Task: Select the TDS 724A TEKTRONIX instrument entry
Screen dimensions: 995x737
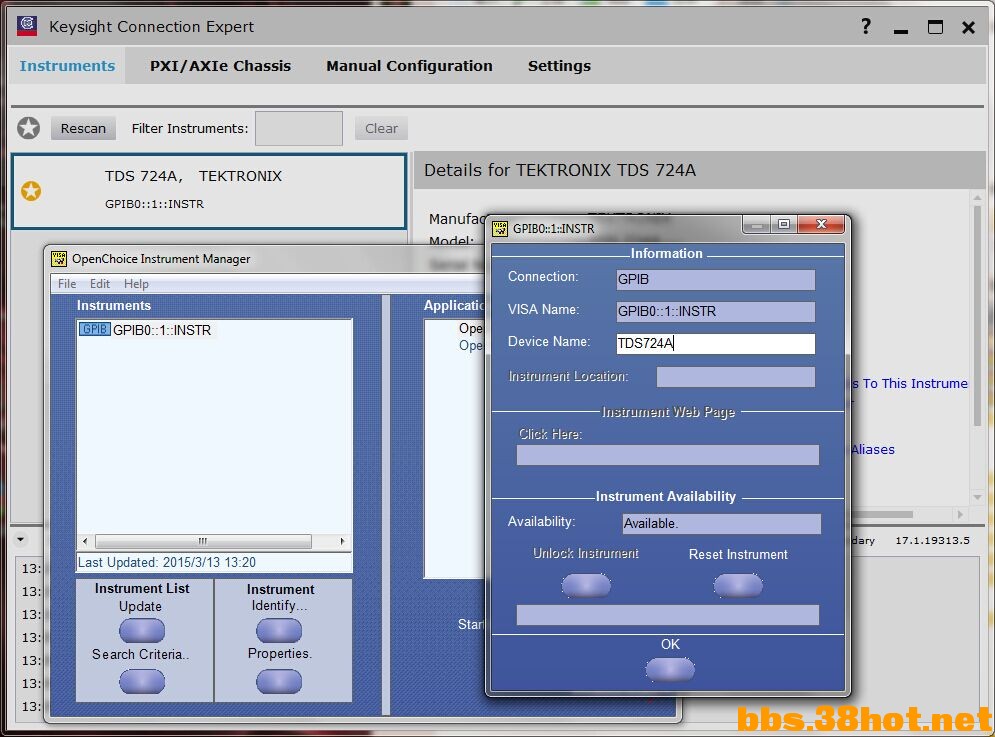Action: 209,191
